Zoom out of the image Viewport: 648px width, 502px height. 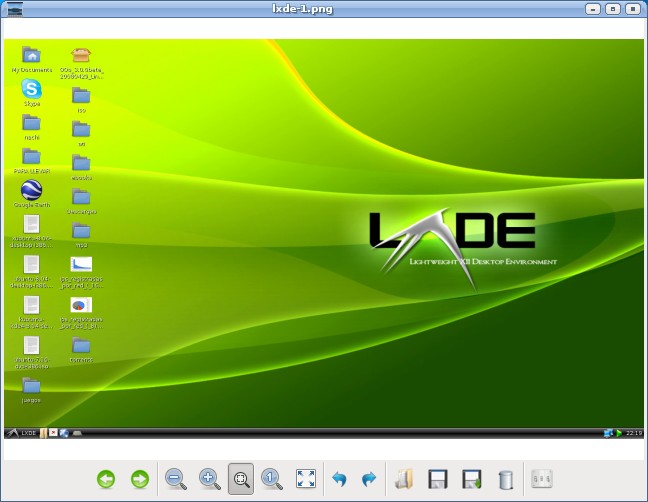tap(176, 479)
